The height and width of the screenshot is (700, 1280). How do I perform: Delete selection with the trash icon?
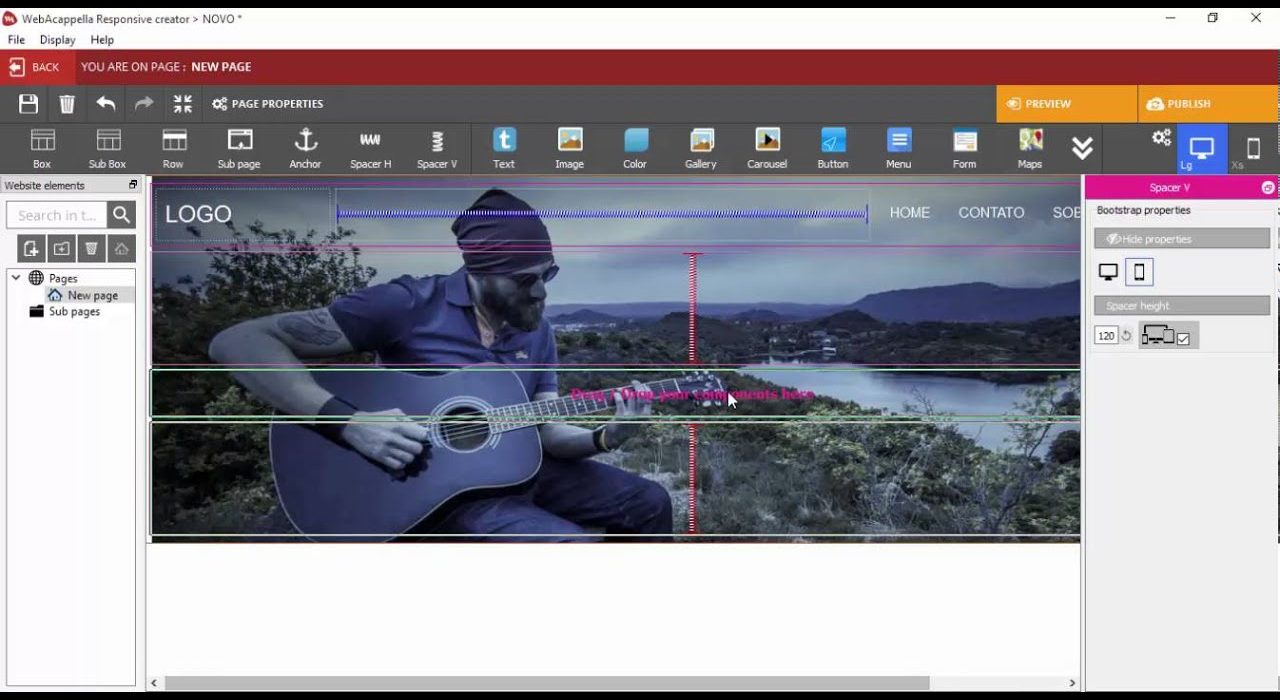(67, 104)
